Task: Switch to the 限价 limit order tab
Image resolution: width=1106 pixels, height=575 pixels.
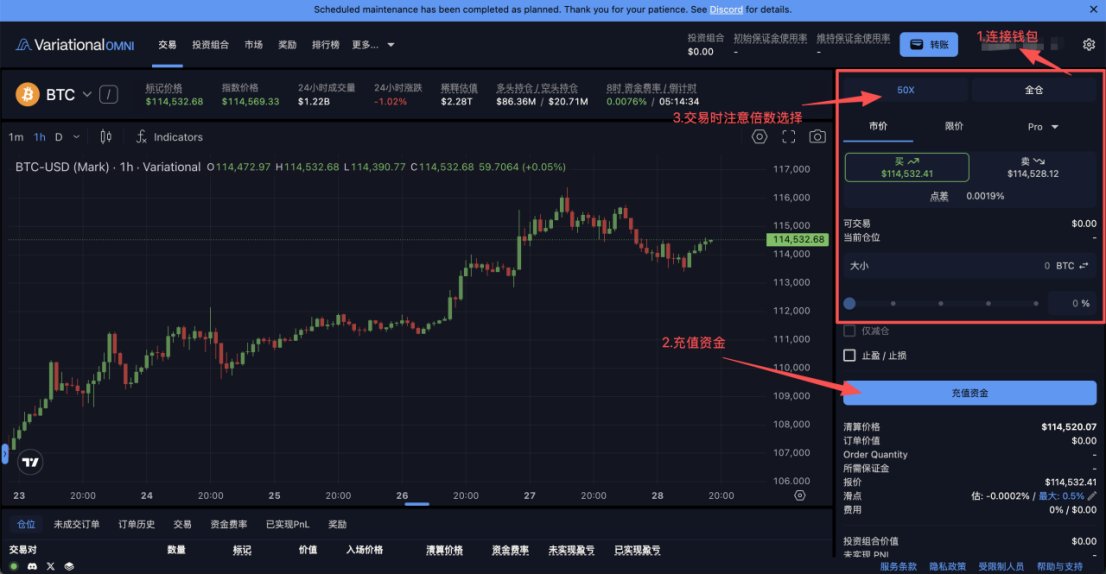Action: [954, 126]
